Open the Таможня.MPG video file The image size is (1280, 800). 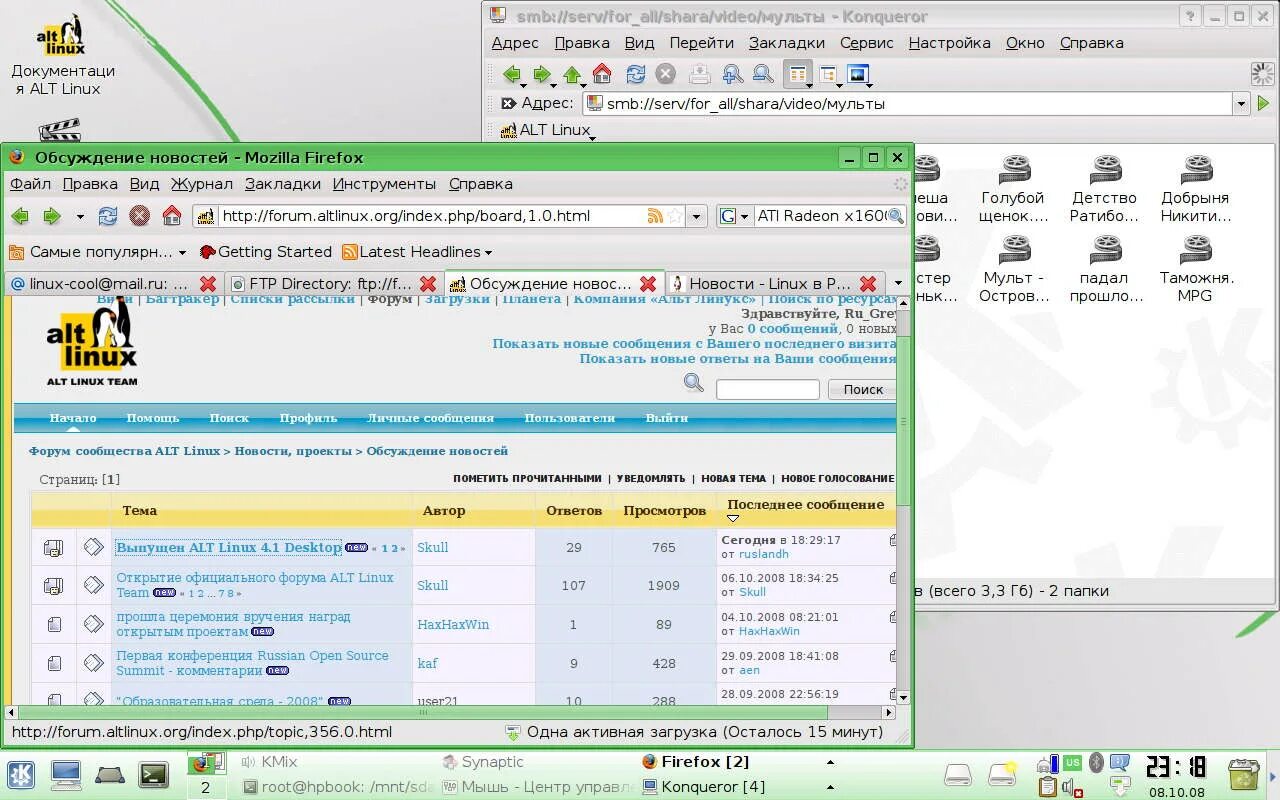1196,269
